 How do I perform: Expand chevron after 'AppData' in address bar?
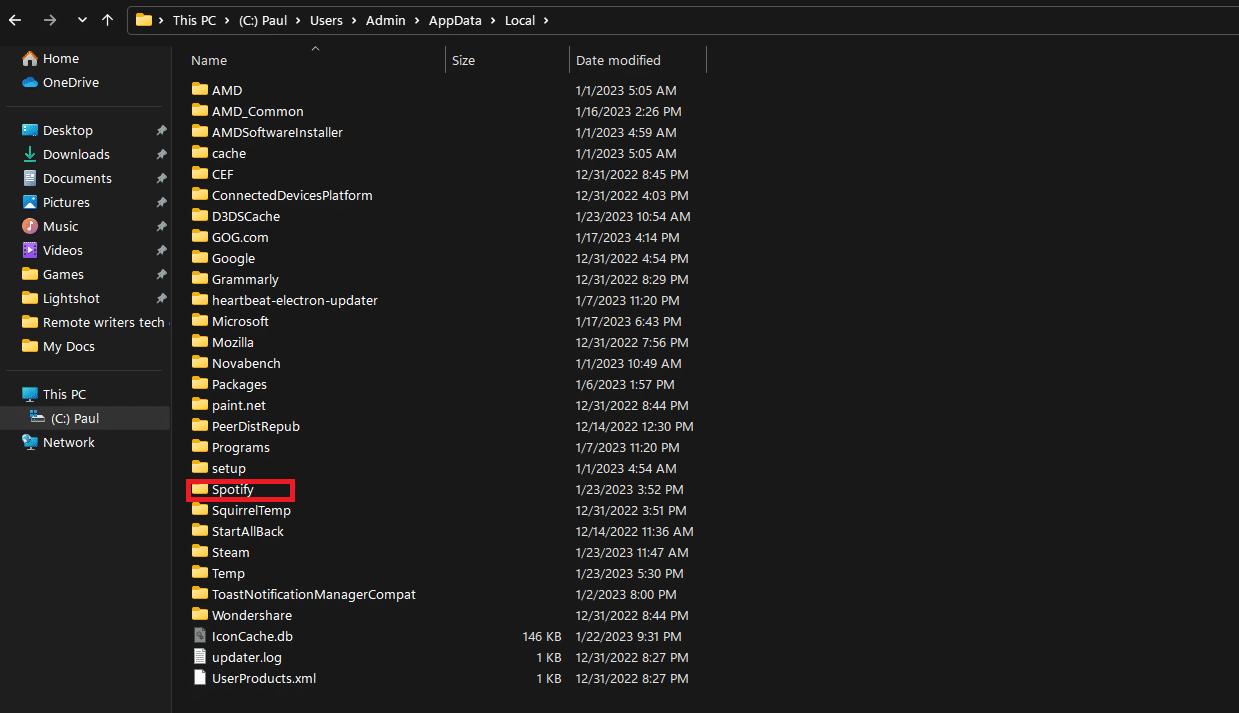coord(493,20)
